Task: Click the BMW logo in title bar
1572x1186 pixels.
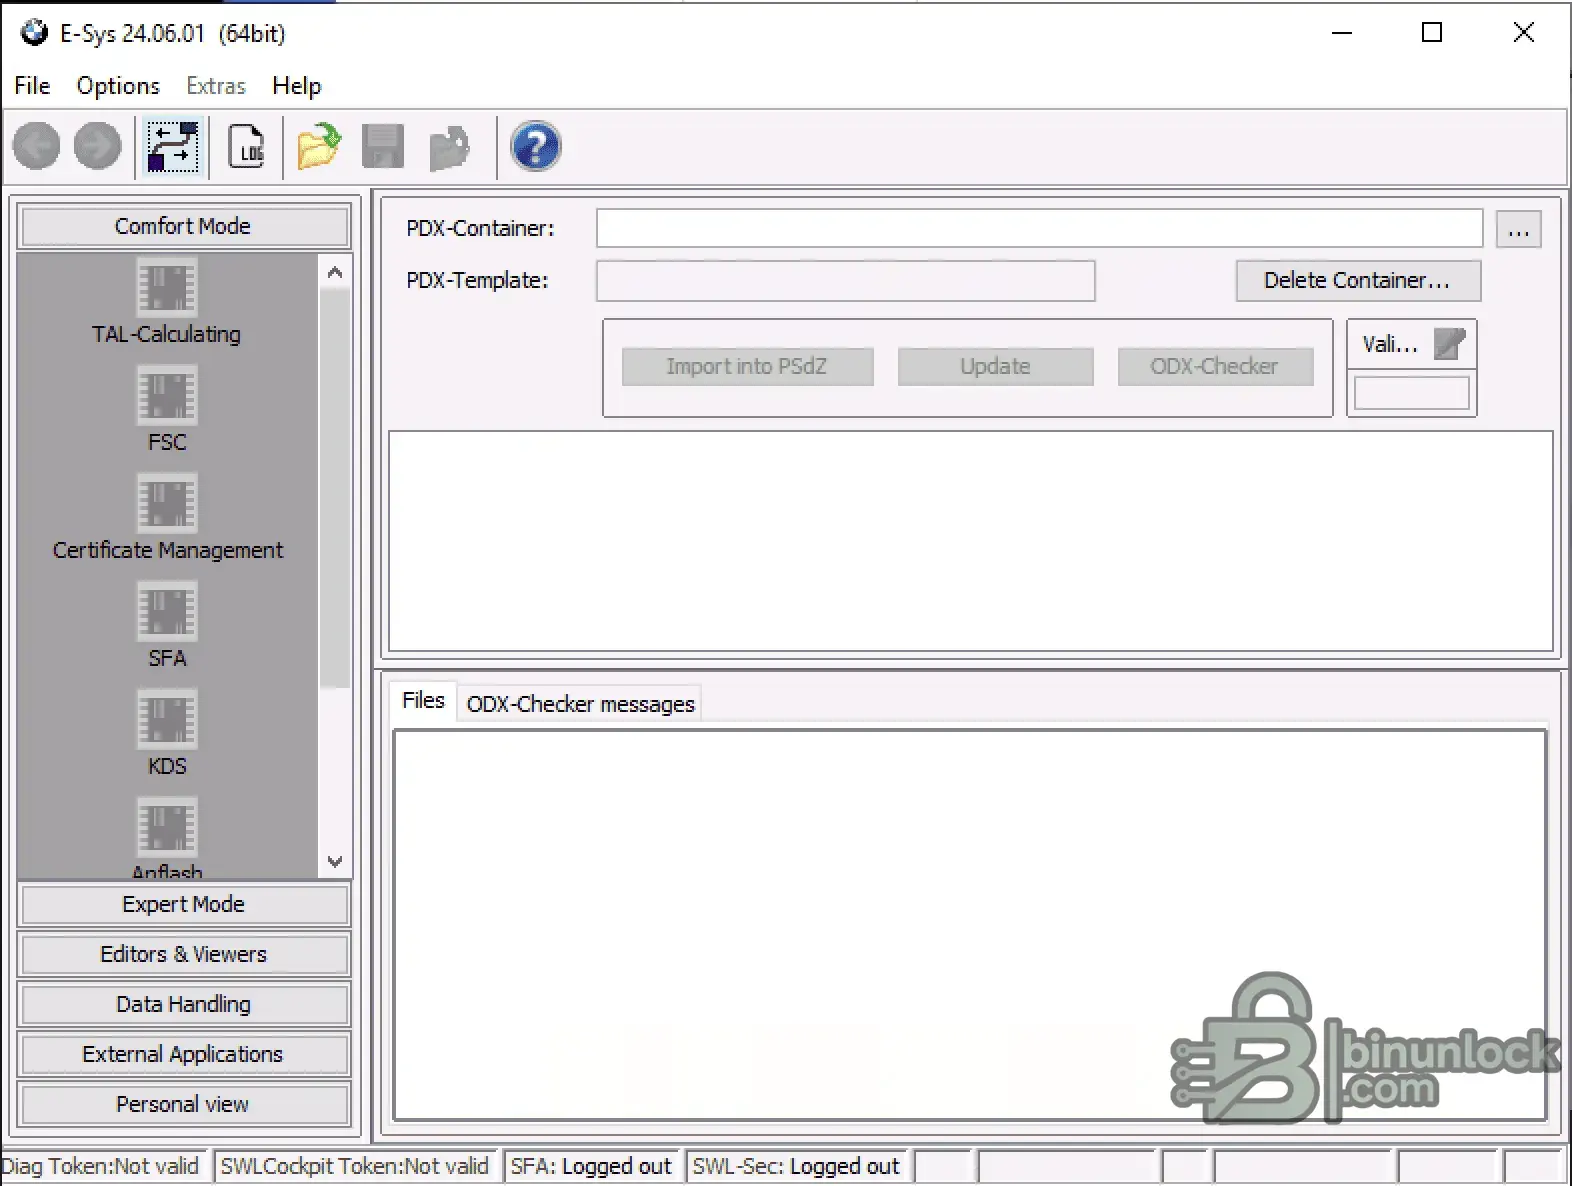Action: pos(34,33)
